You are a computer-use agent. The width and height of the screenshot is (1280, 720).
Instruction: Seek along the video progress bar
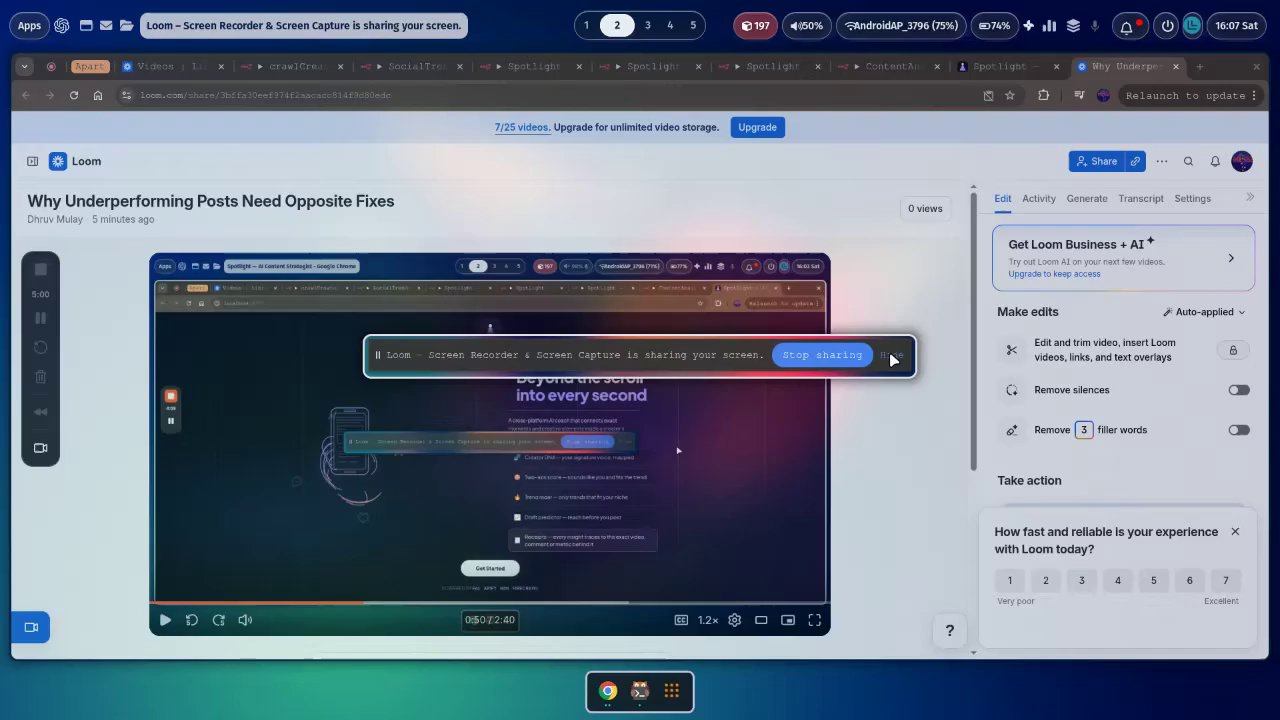pyautogui.click(x=490, y=603)
